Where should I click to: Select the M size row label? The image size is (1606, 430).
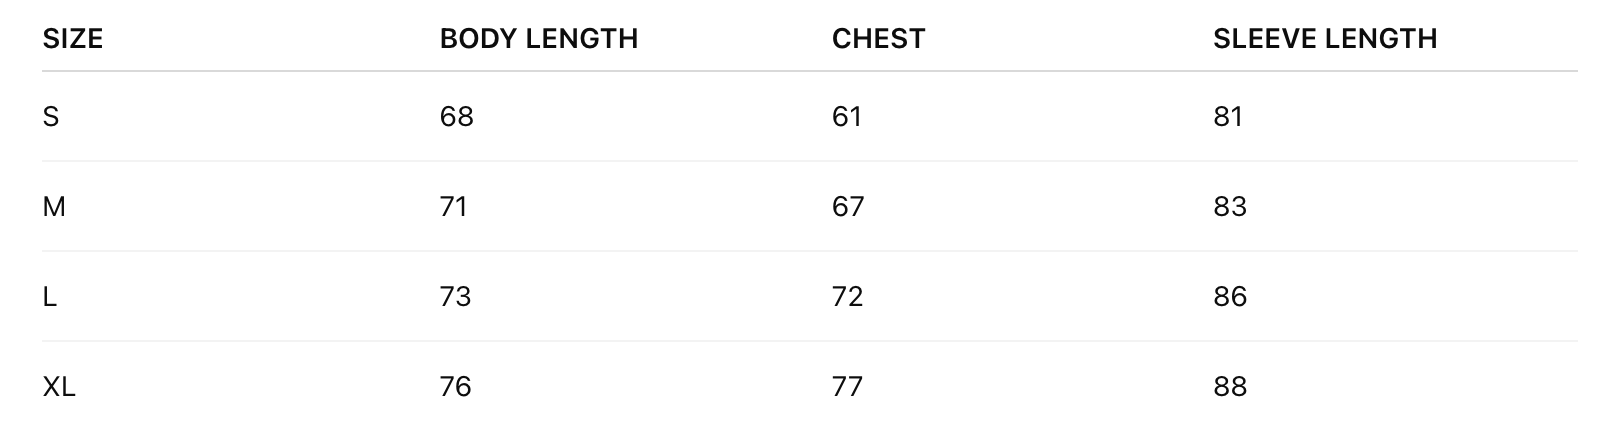[54, 207]
